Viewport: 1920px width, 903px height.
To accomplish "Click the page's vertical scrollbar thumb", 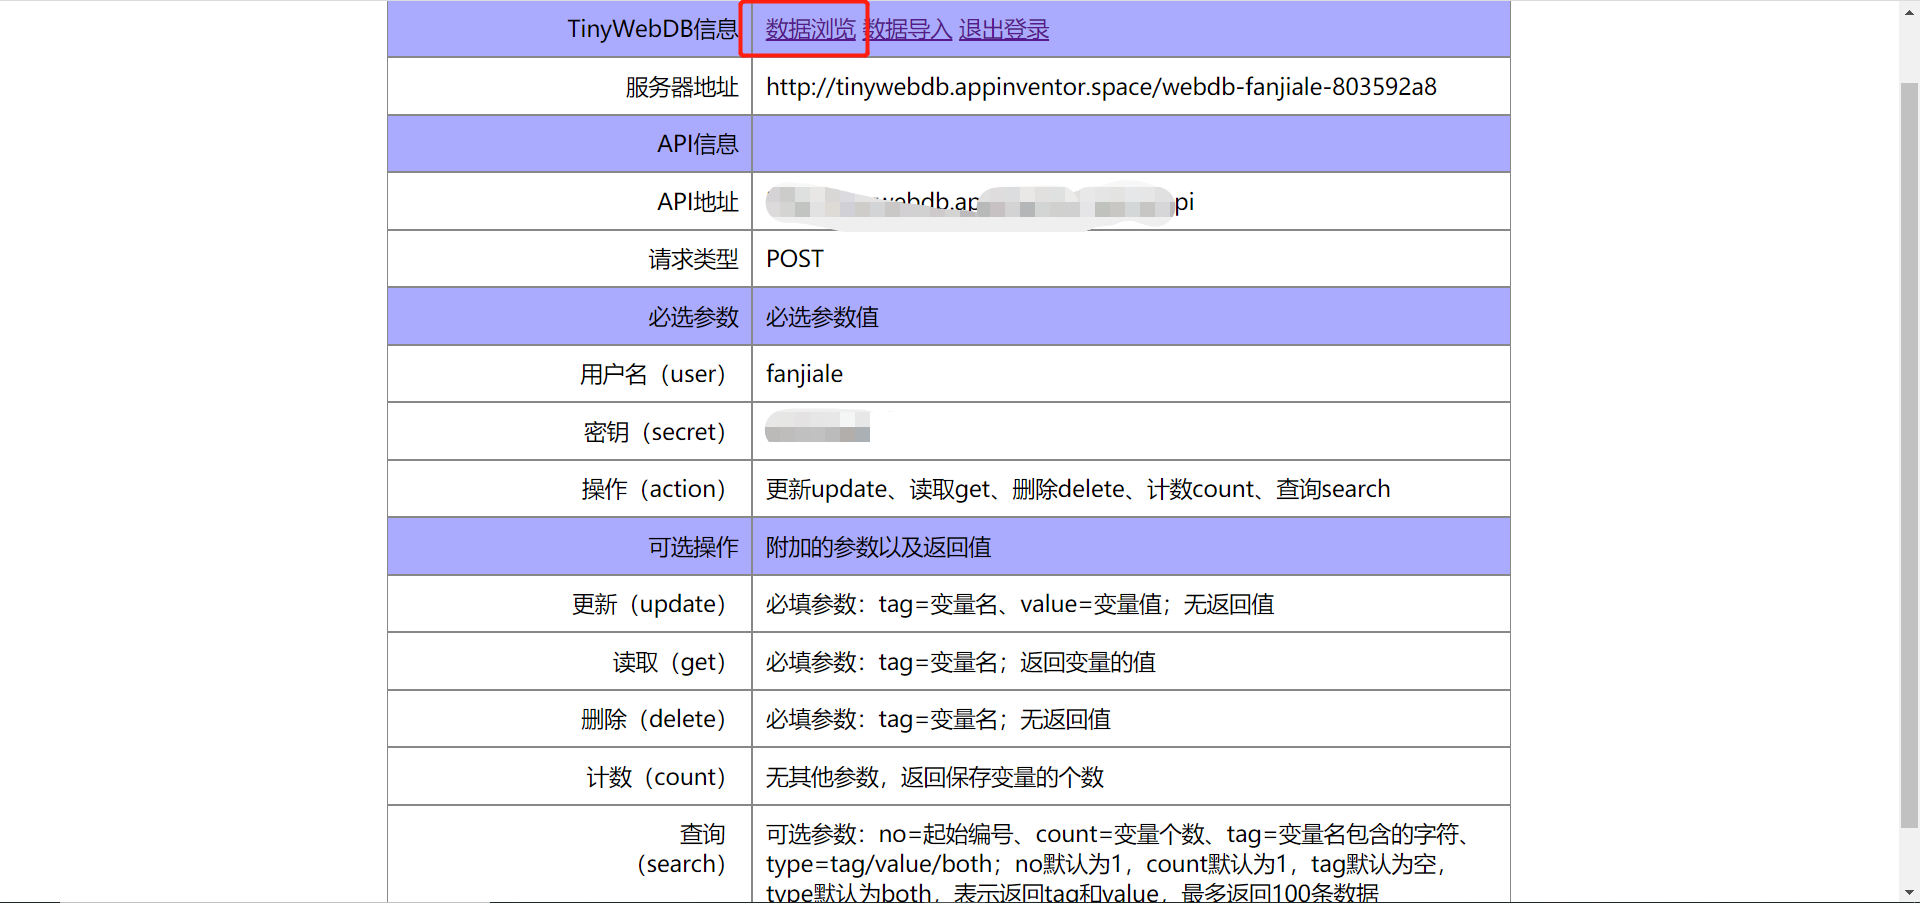I will coord(1909,455).
